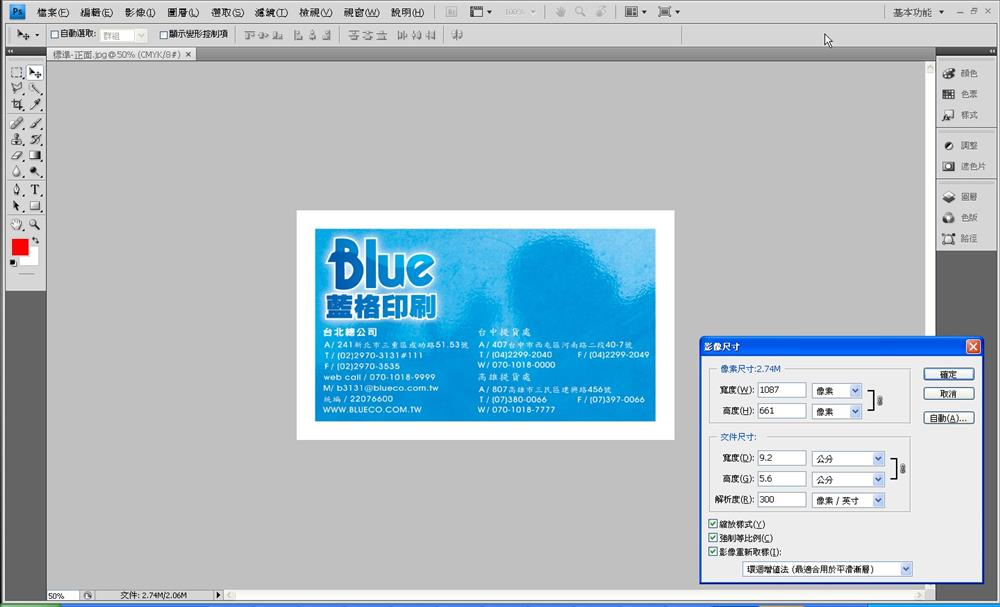Click the 確定 button to confirm
Image resolution: width=1000 pixels, height=607 pixels.
948,374
